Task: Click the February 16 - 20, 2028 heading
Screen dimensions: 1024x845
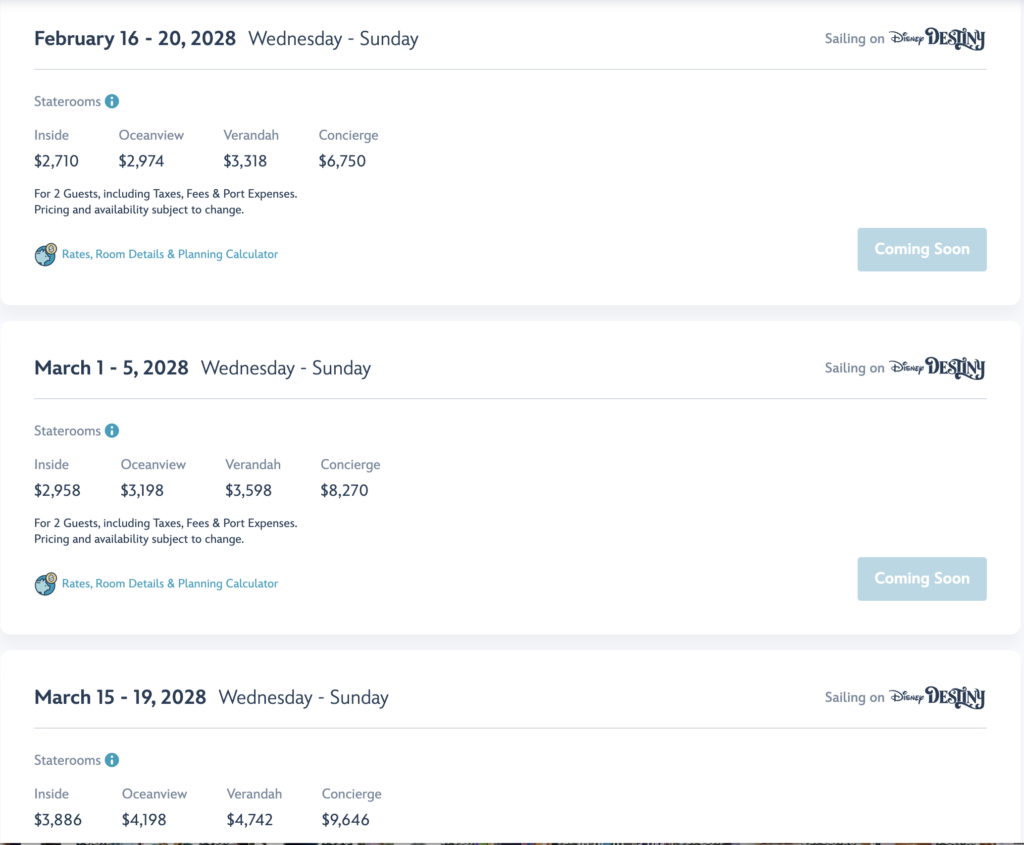Action: [135, 39]
